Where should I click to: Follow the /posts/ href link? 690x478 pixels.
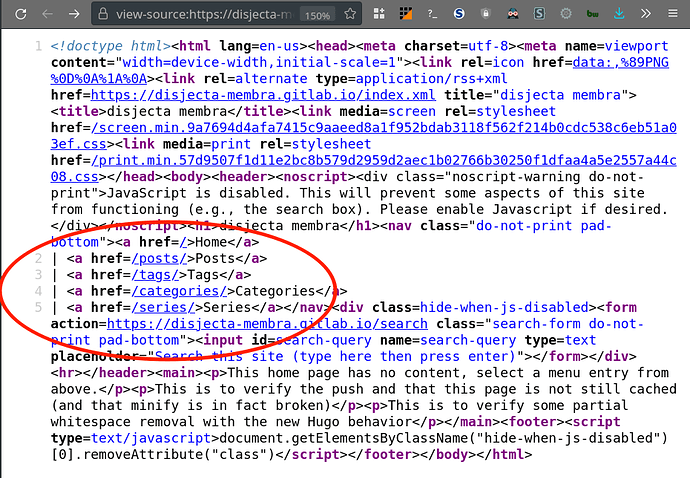[x=159, y=258]
